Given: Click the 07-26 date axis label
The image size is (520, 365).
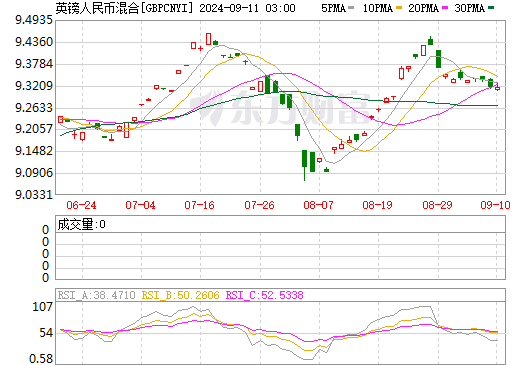Looking at the screenshot, I should pyautogui.click(x=259, y=205).
